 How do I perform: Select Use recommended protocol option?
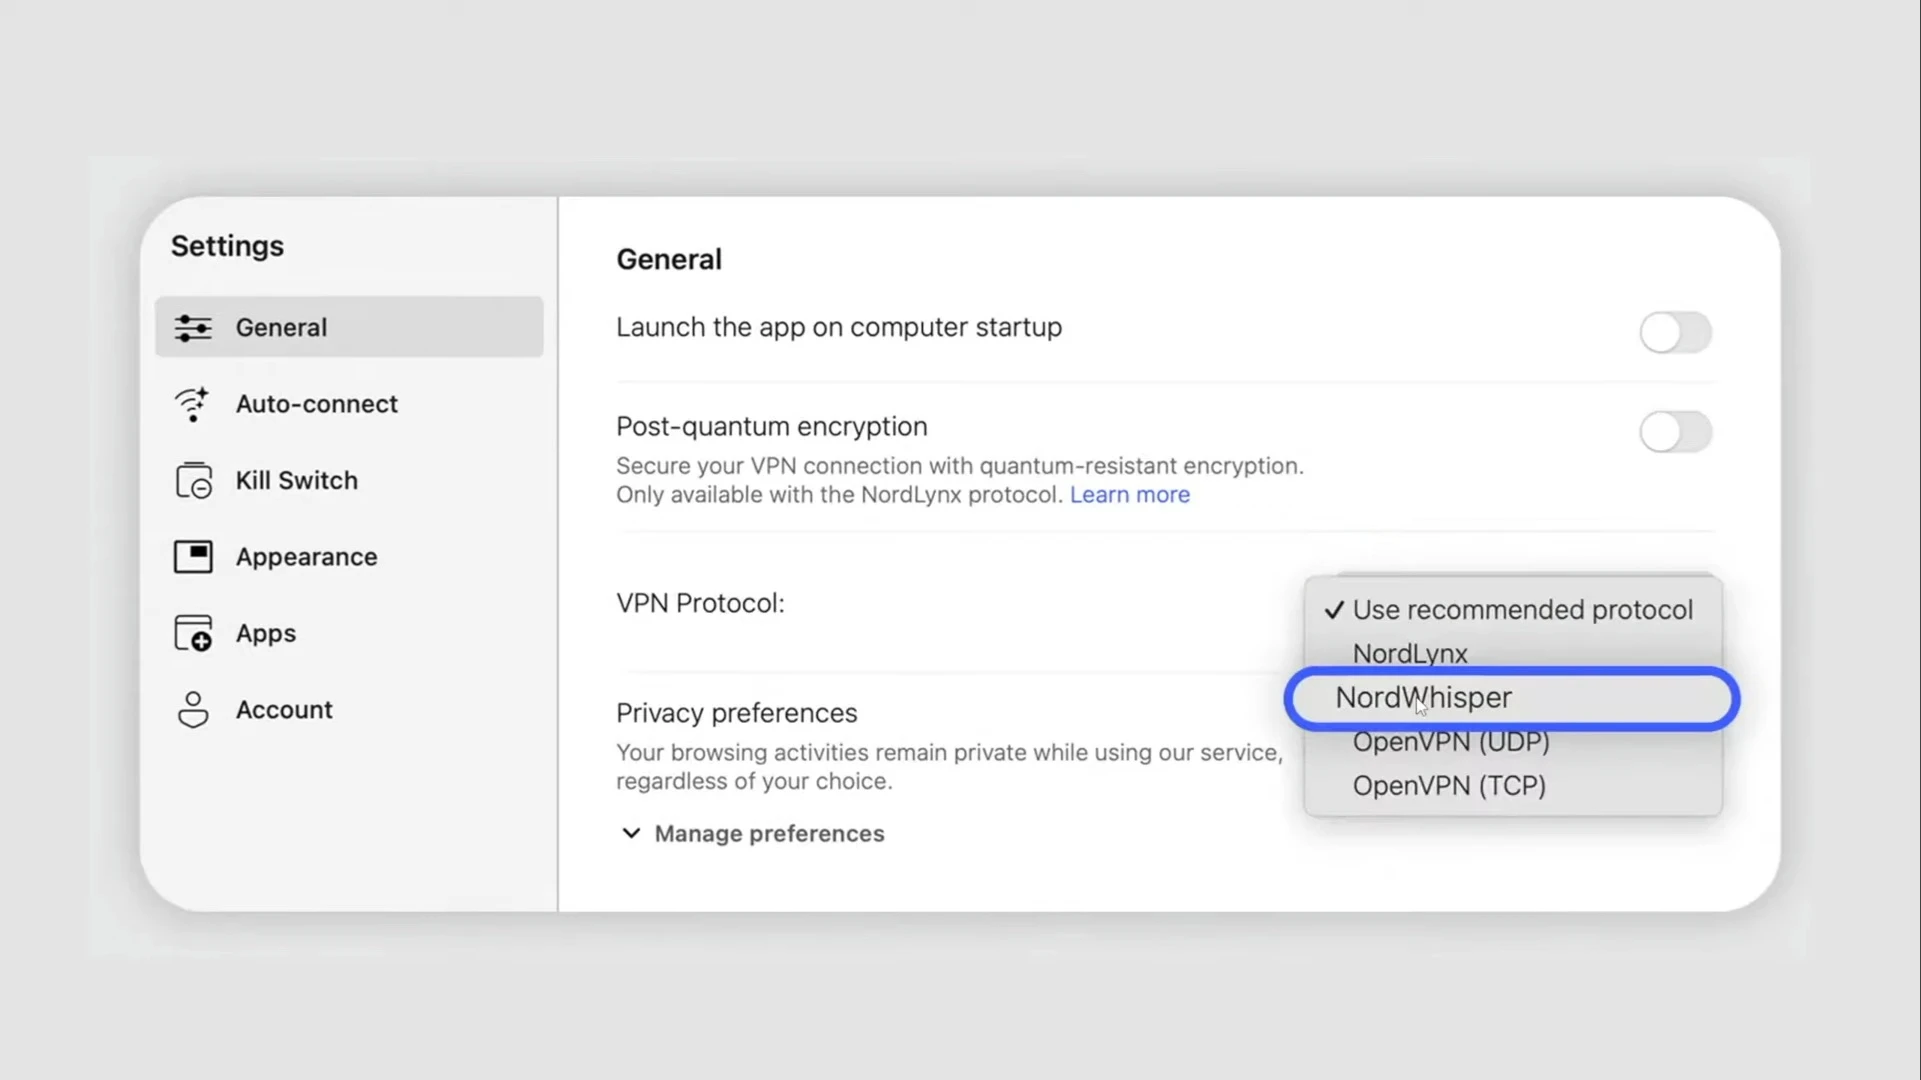pos(1513,610)
